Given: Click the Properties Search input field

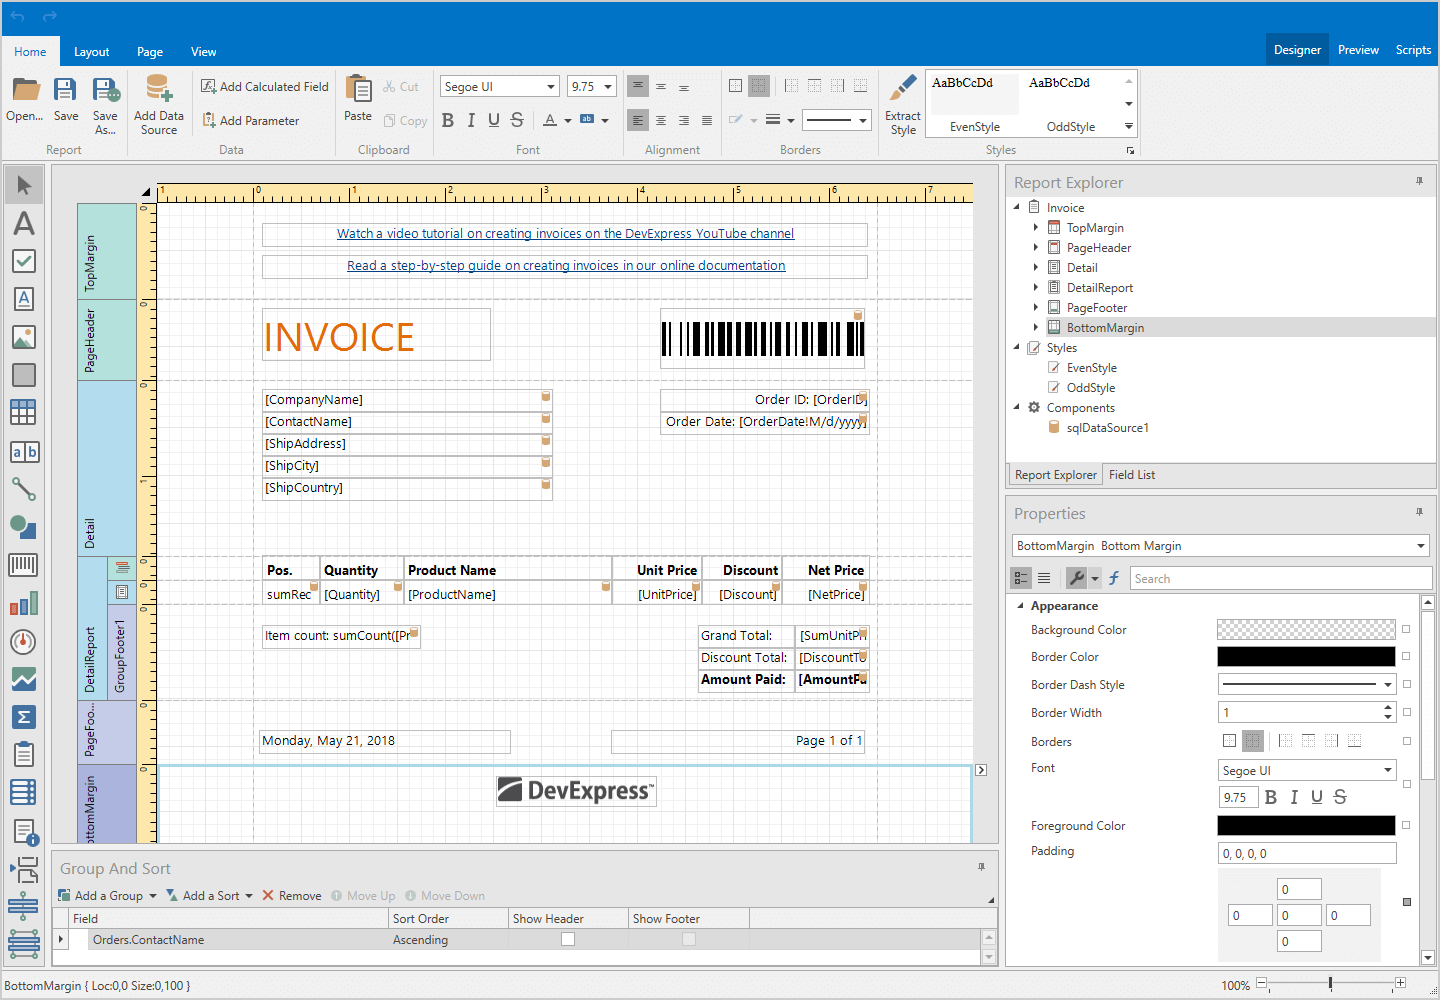Looking at the screenshot, I should [x=1280, y=579].
